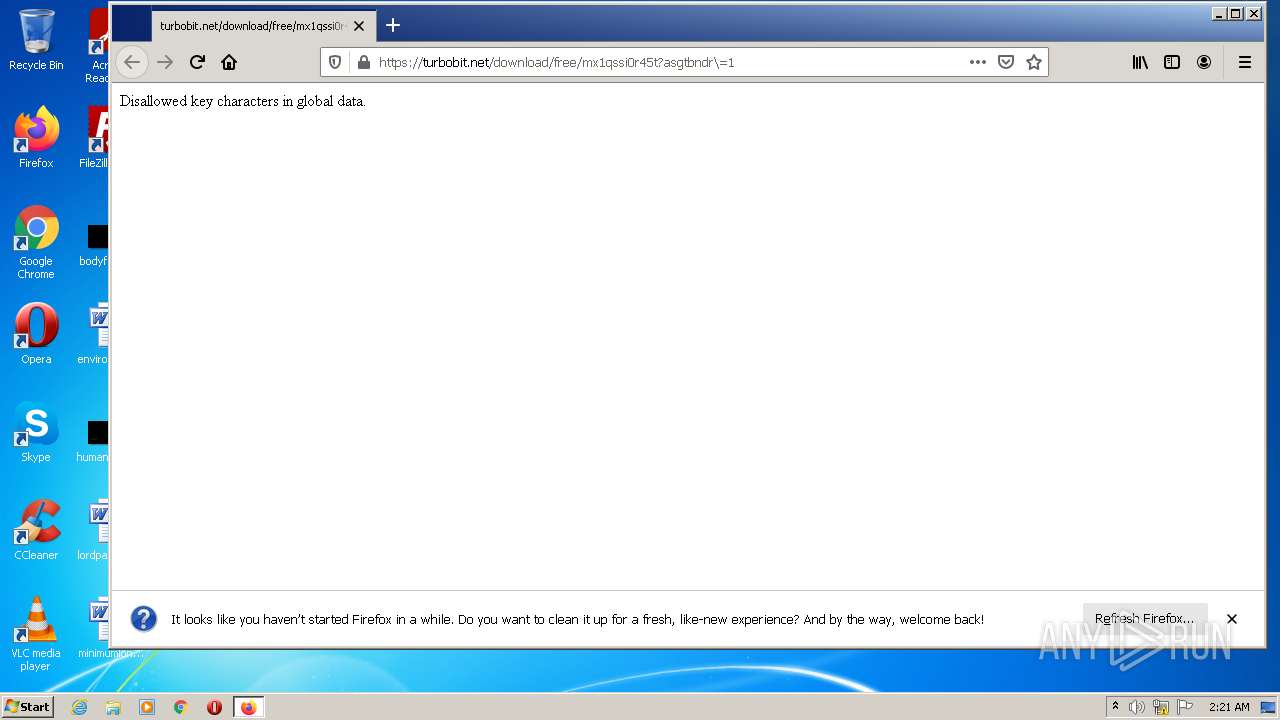Open the Recycle Bin desktop icon
The width and height of the screenshot is (1280, 720).
click(36, 40)
